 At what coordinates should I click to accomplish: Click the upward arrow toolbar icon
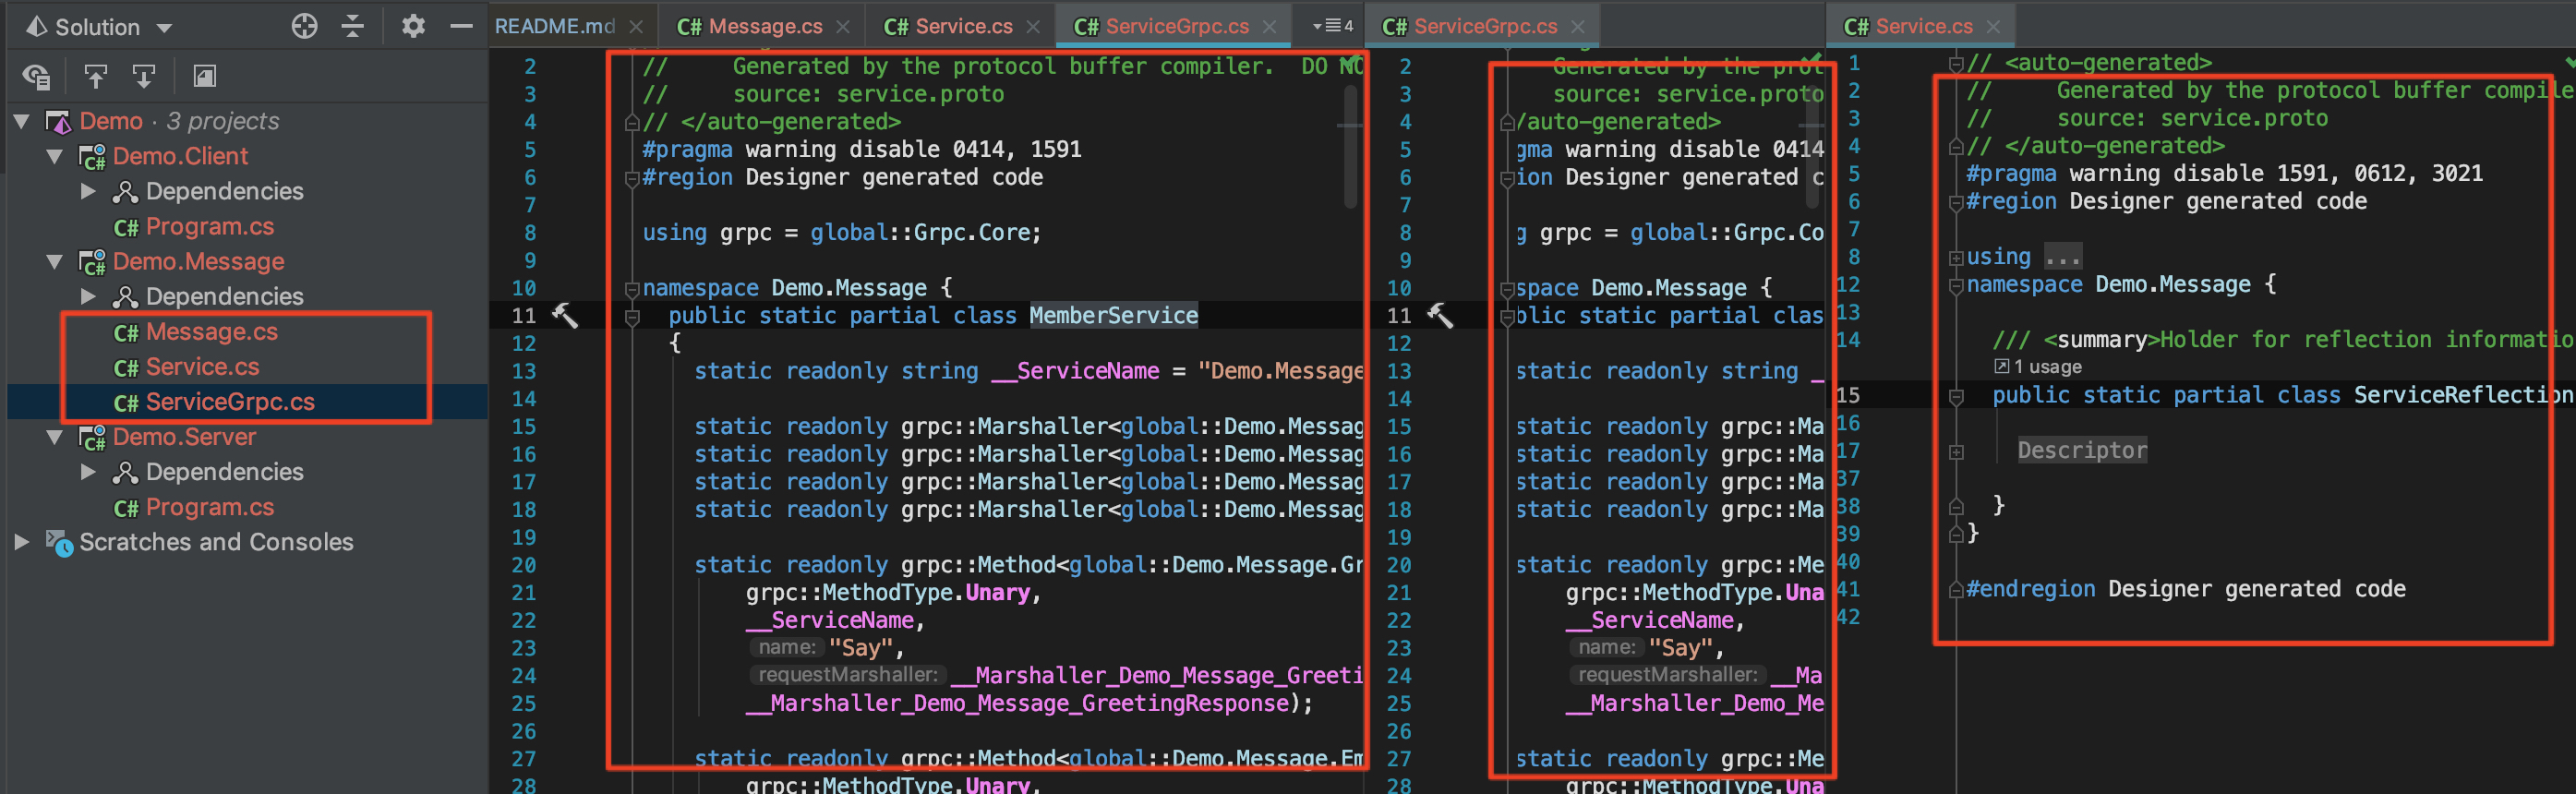[x=95, y=76]
